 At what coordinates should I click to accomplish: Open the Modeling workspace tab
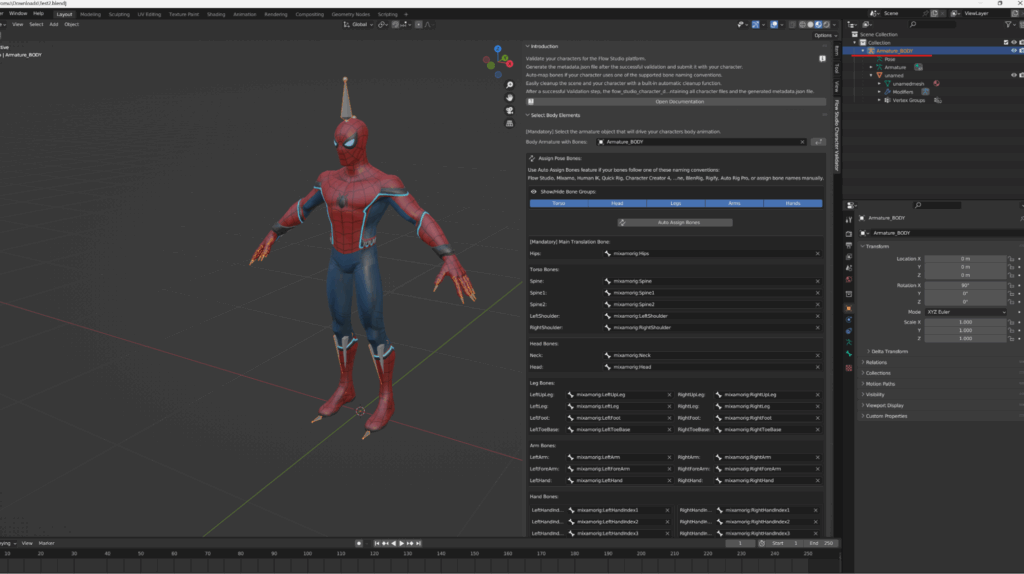90,14
